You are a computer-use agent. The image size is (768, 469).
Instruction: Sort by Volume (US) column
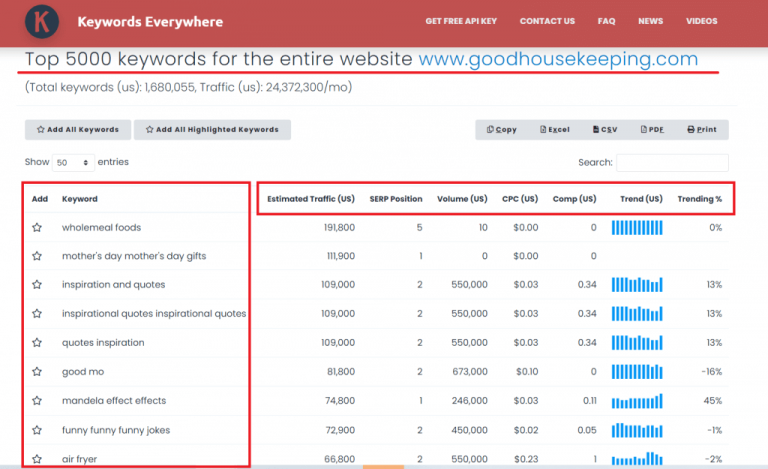tap(462, 199)
